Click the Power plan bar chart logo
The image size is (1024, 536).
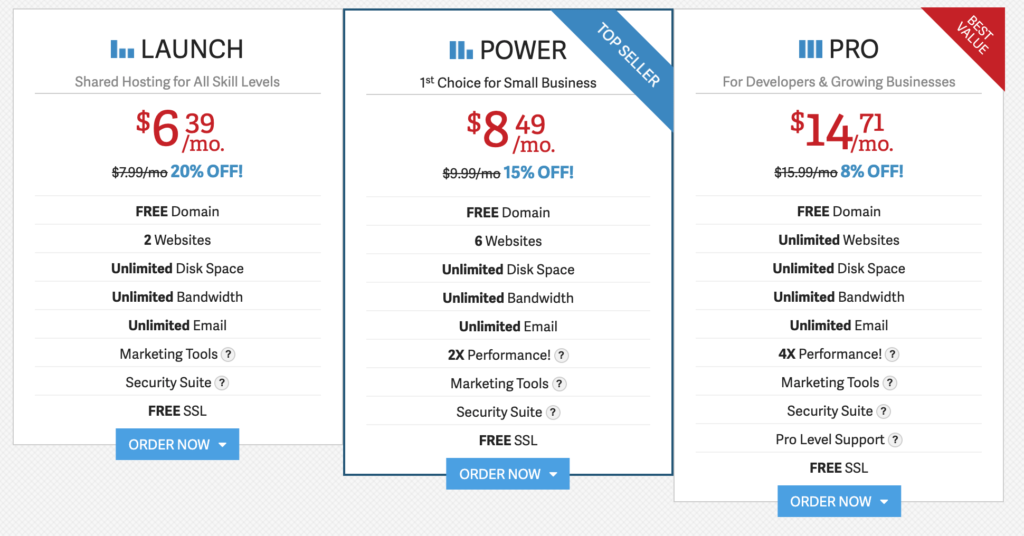point(461,50)
